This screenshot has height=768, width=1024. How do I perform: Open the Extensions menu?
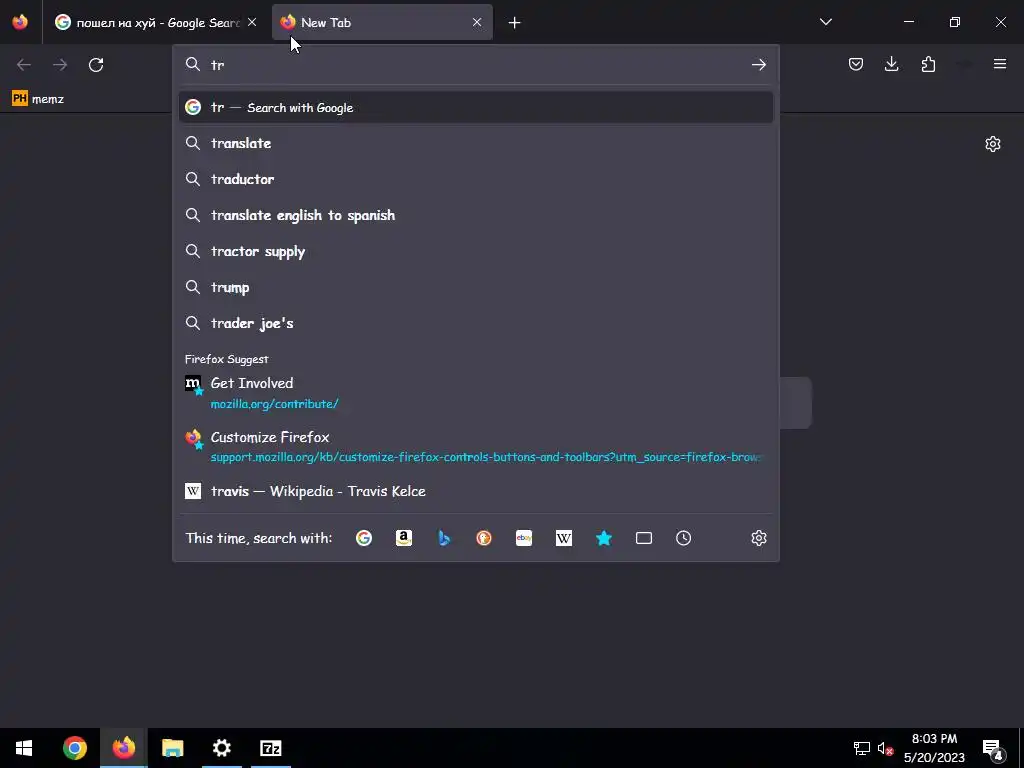(928, 64)
